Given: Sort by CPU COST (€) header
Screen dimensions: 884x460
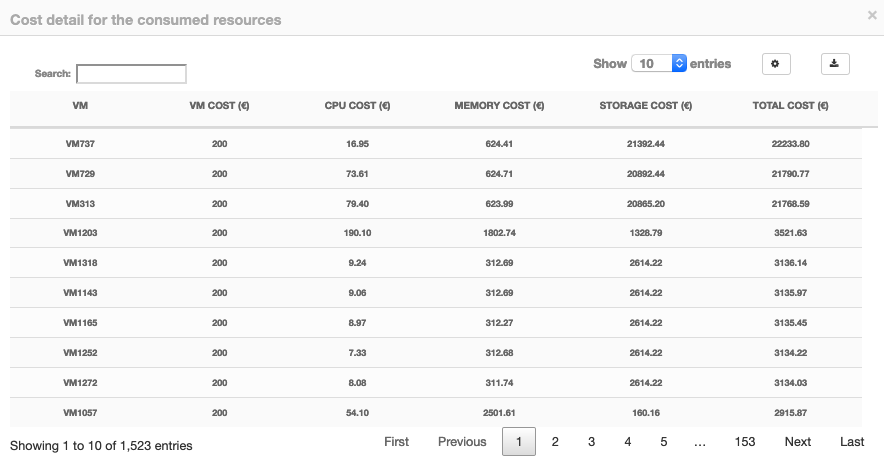Looking at the screenshot, I should click(357, 105).
